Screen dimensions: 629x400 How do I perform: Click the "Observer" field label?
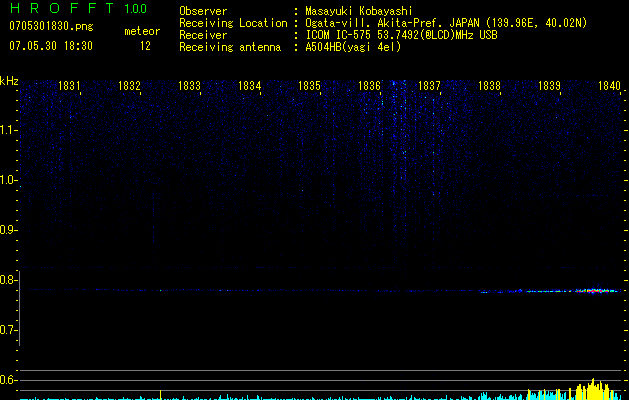coord(203,11)
